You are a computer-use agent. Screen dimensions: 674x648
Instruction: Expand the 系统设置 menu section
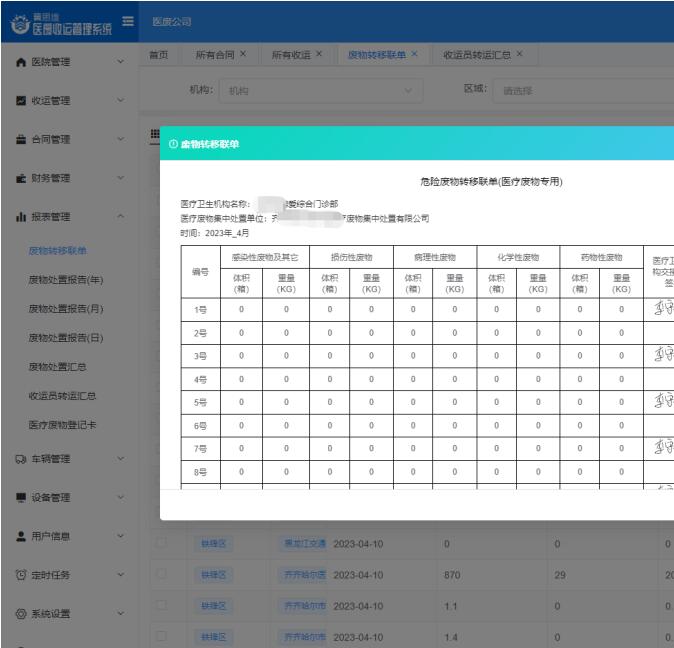[x=121, y=613]
